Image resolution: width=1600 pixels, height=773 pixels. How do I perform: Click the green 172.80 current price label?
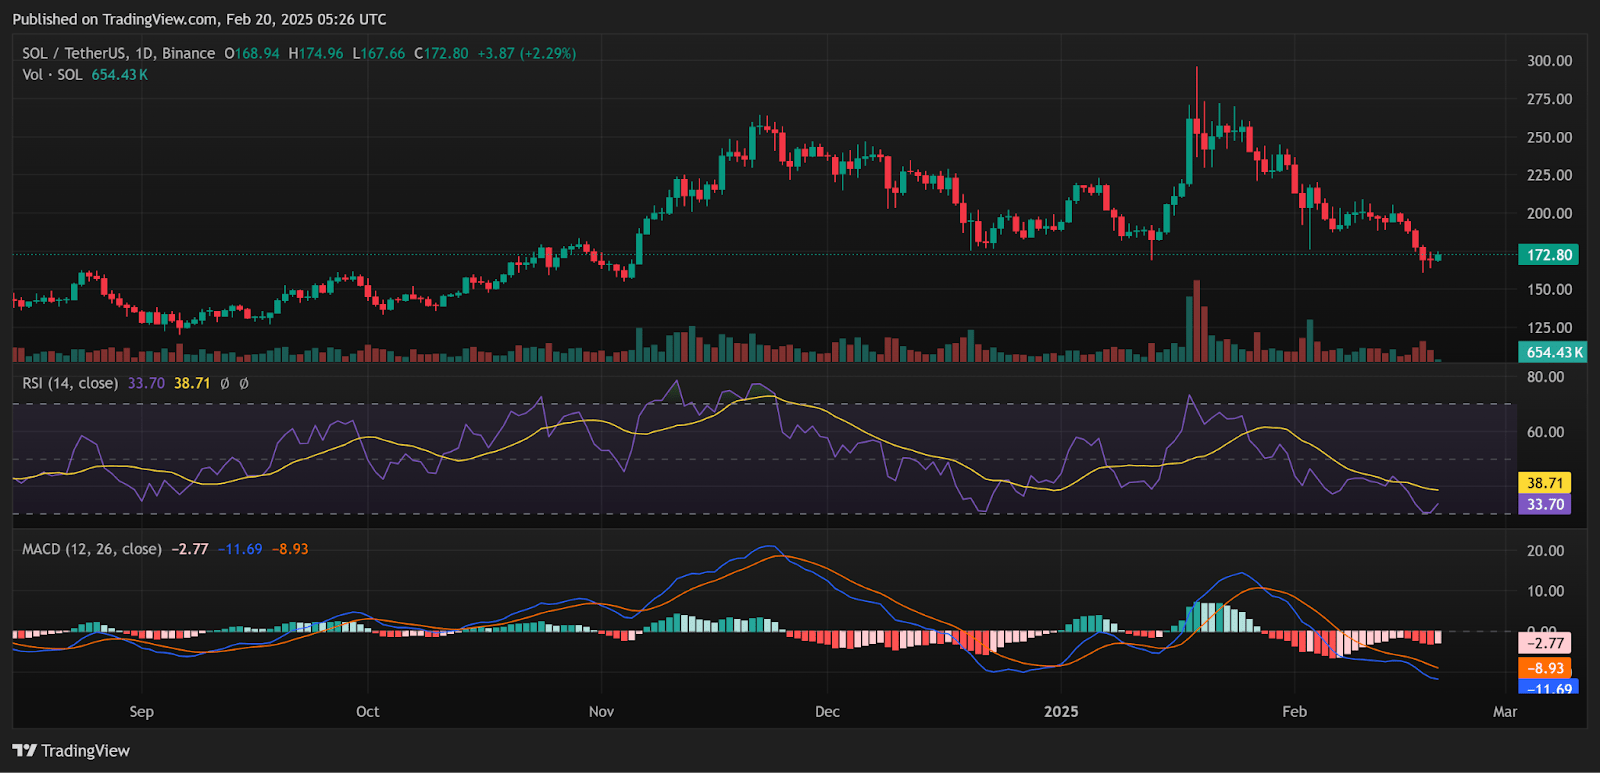(x=1548, y=255)
